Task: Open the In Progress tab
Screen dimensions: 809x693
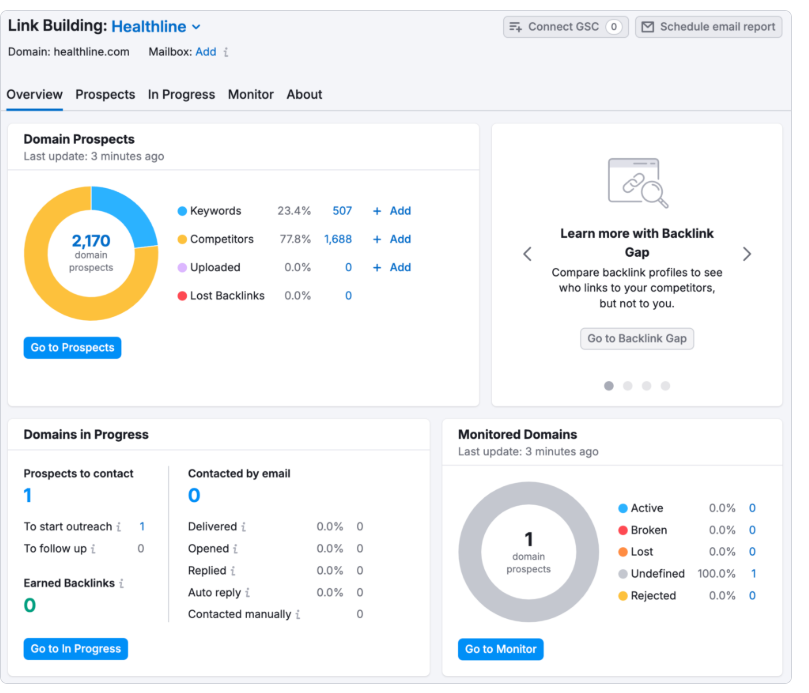Action: tap(182, 94)
